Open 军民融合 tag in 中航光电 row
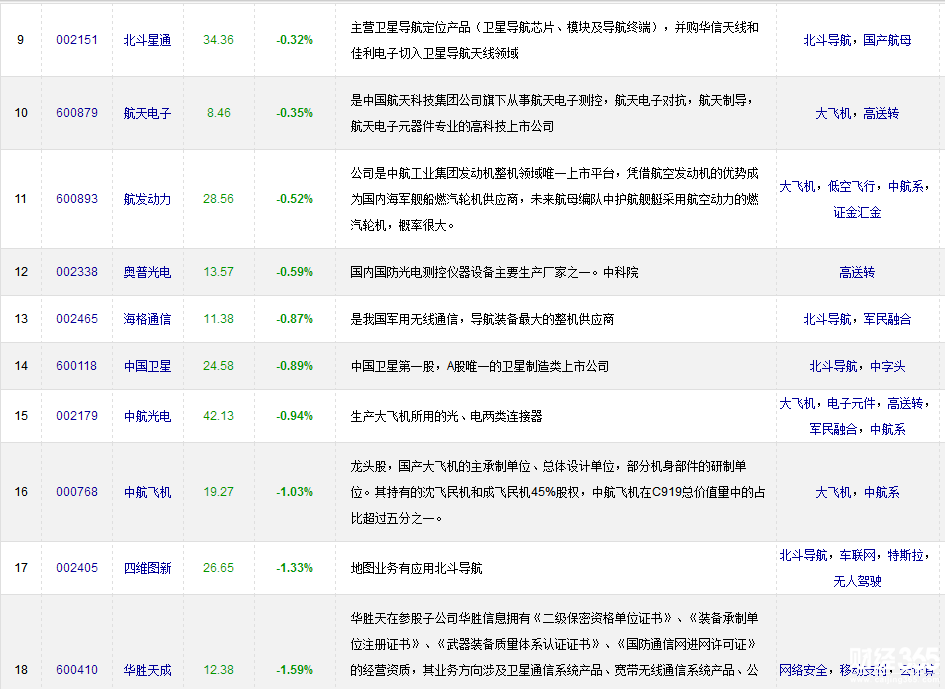 coord(833,429)
